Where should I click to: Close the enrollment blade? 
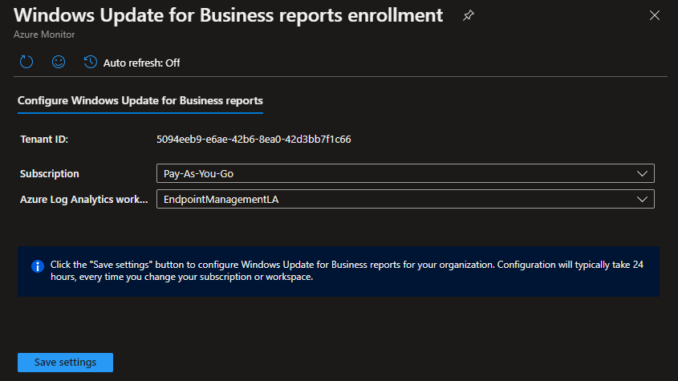(655, 16)
